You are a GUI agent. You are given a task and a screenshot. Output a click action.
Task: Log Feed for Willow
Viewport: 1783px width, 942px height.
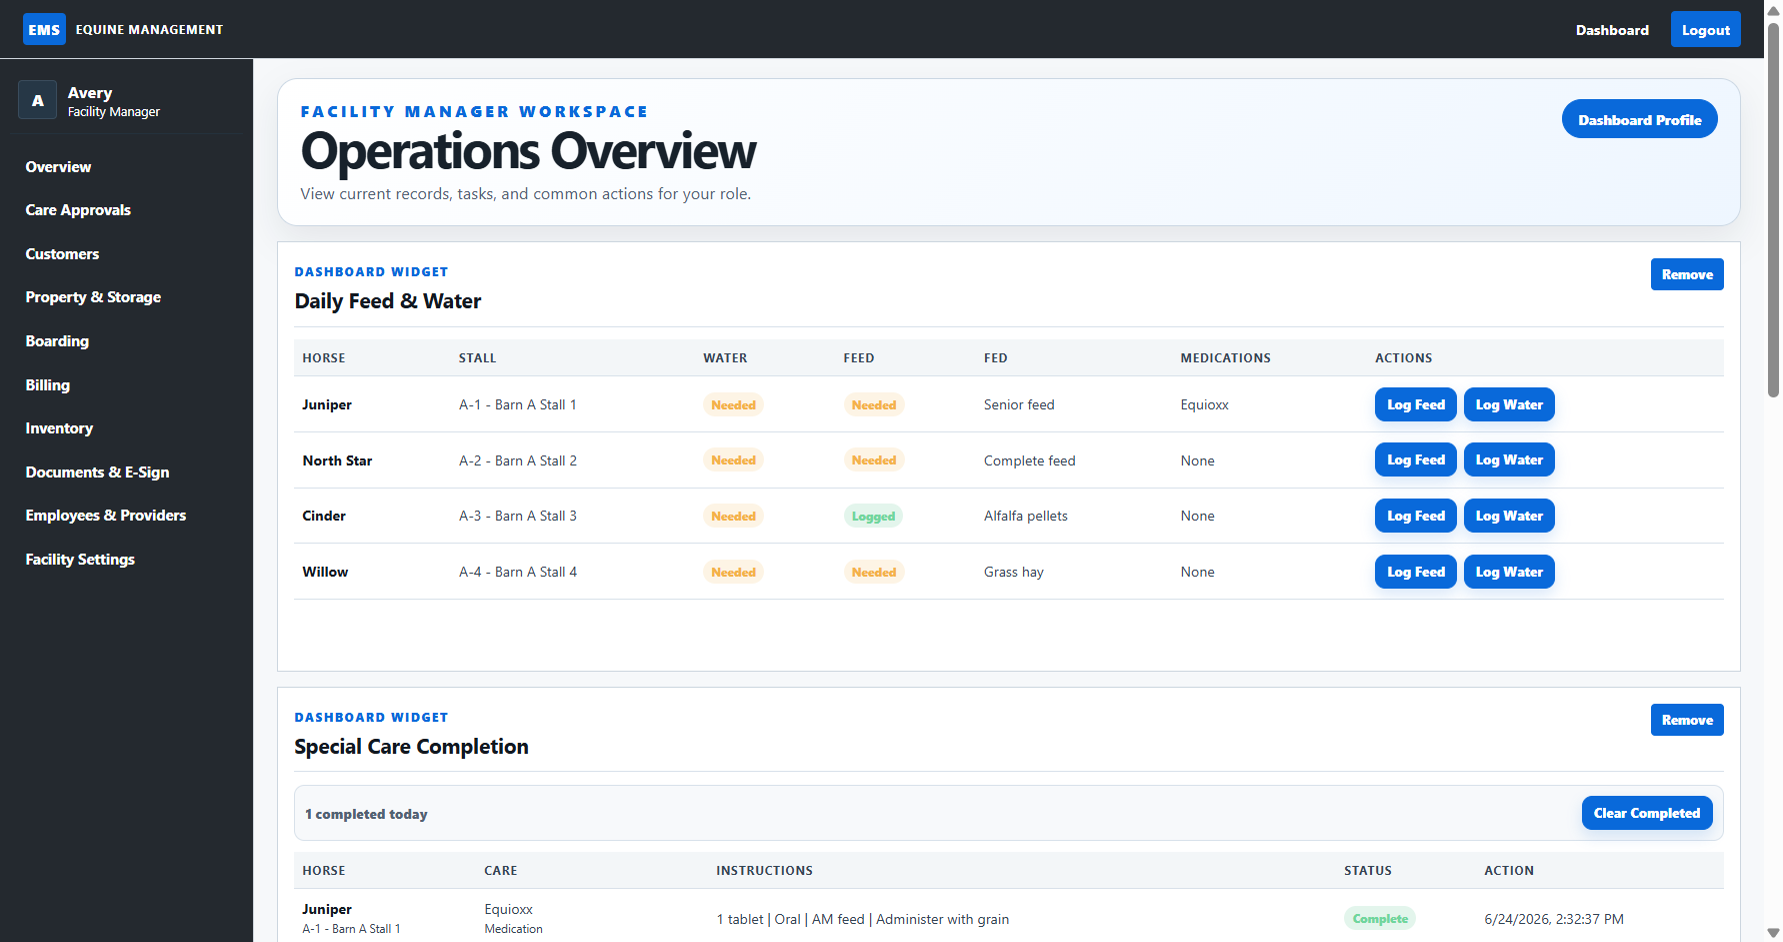pyautogui.click(x=1415, y=572)
